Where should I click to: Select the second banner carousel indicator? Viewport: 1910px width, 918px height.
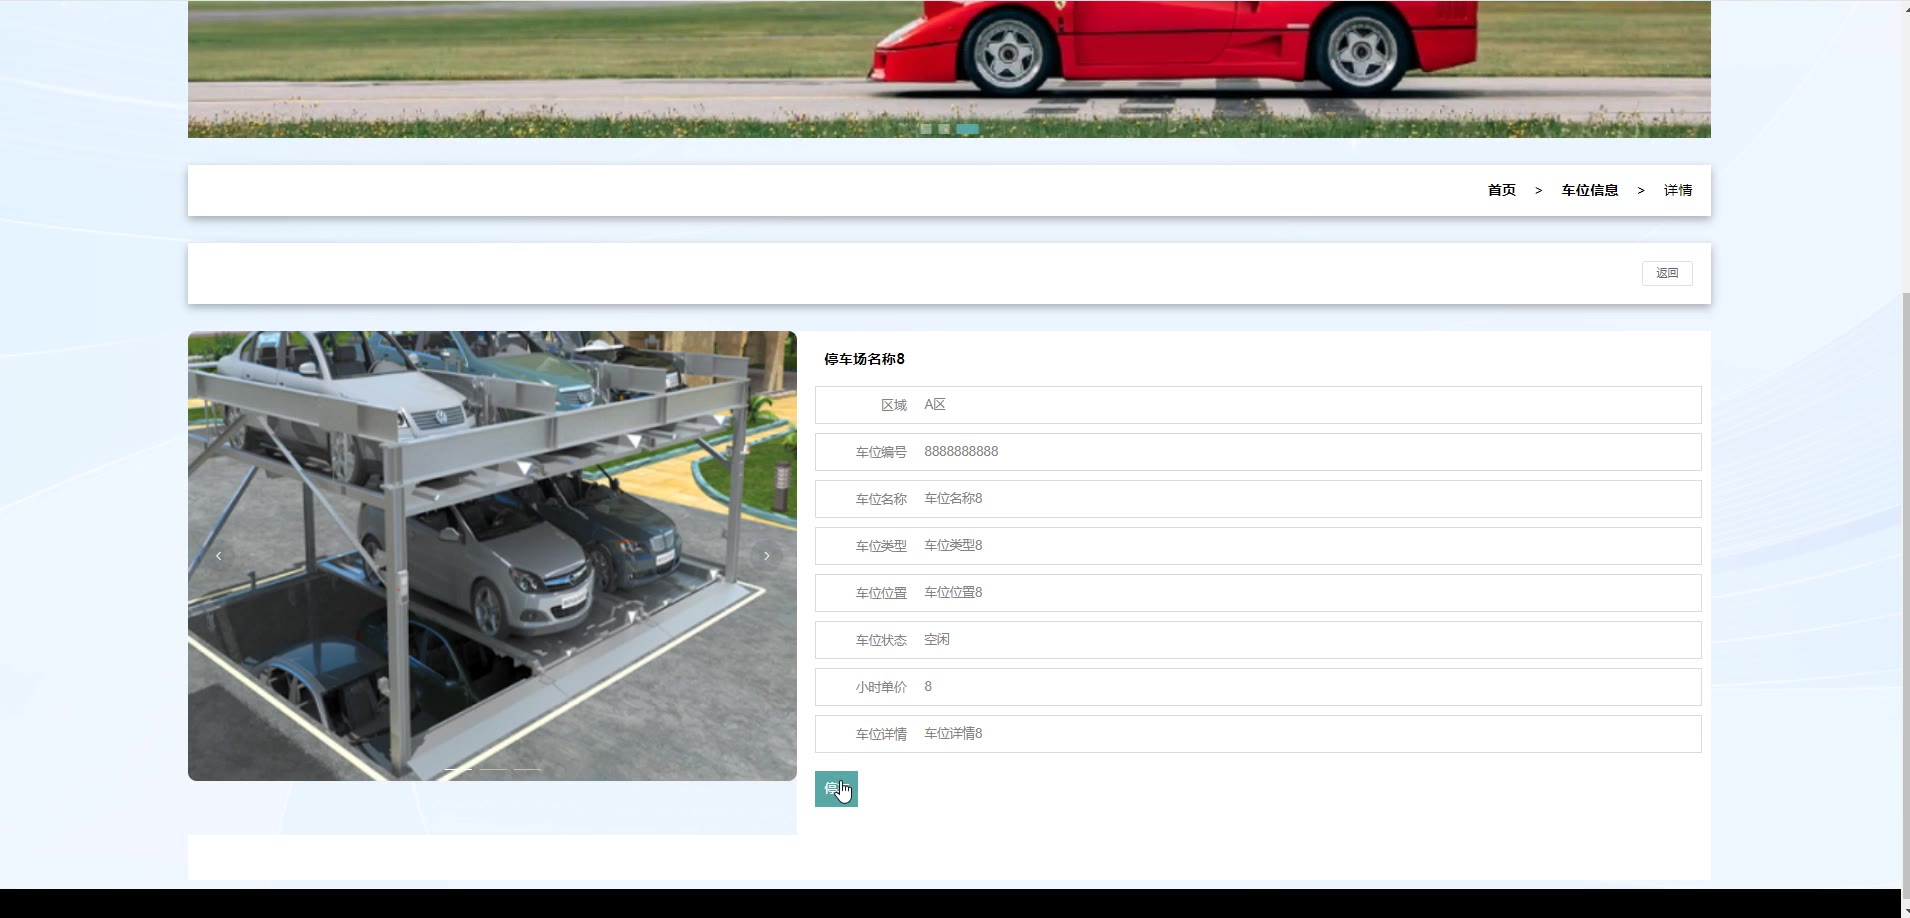pyautogui.click(x=944, y=129)
